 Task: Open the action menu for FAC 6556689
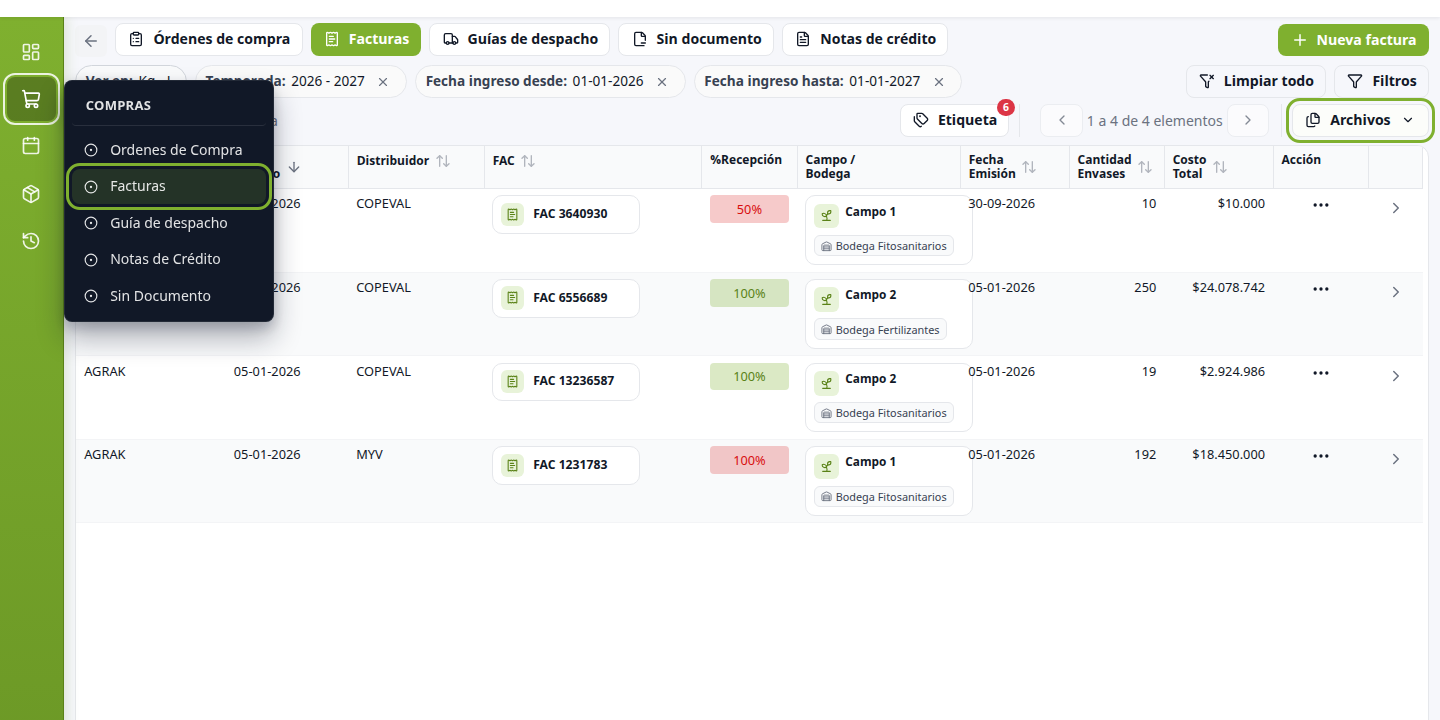point(1321,289)
